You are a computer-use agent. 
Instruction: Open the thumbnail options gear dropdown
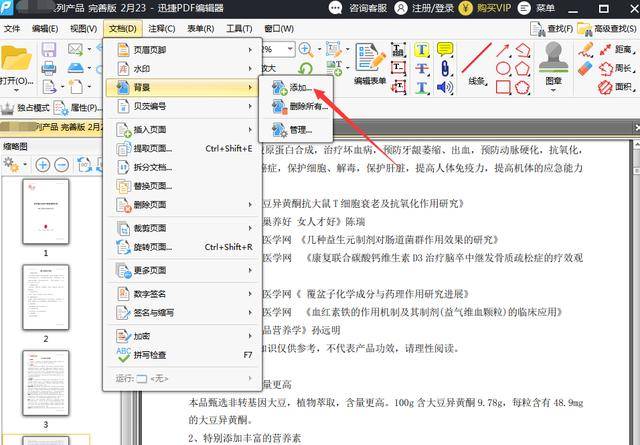15,165
